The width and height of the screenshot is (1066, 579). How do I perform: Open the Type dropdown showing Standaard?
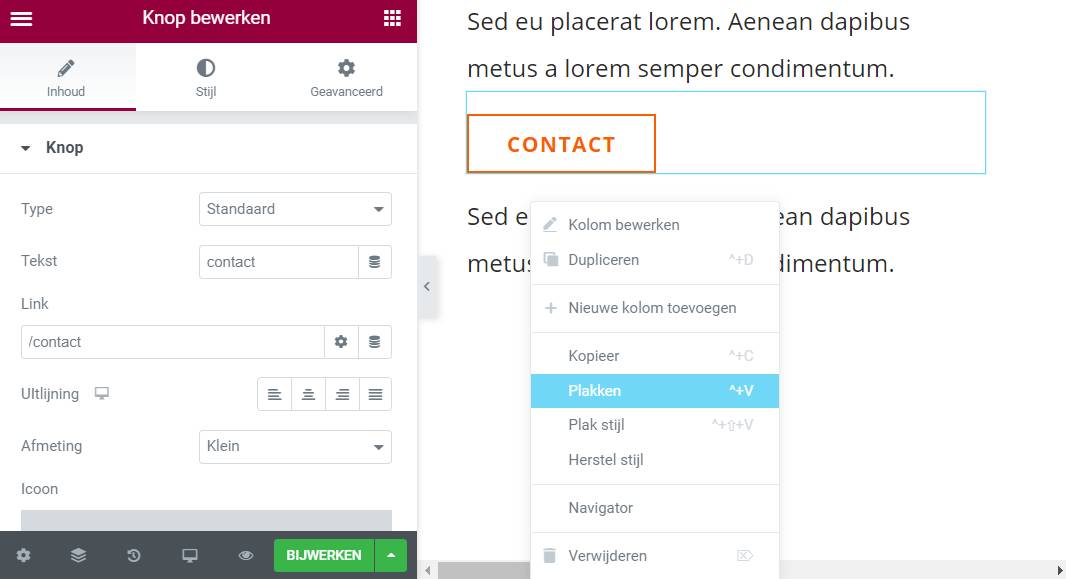coord(295,210)
